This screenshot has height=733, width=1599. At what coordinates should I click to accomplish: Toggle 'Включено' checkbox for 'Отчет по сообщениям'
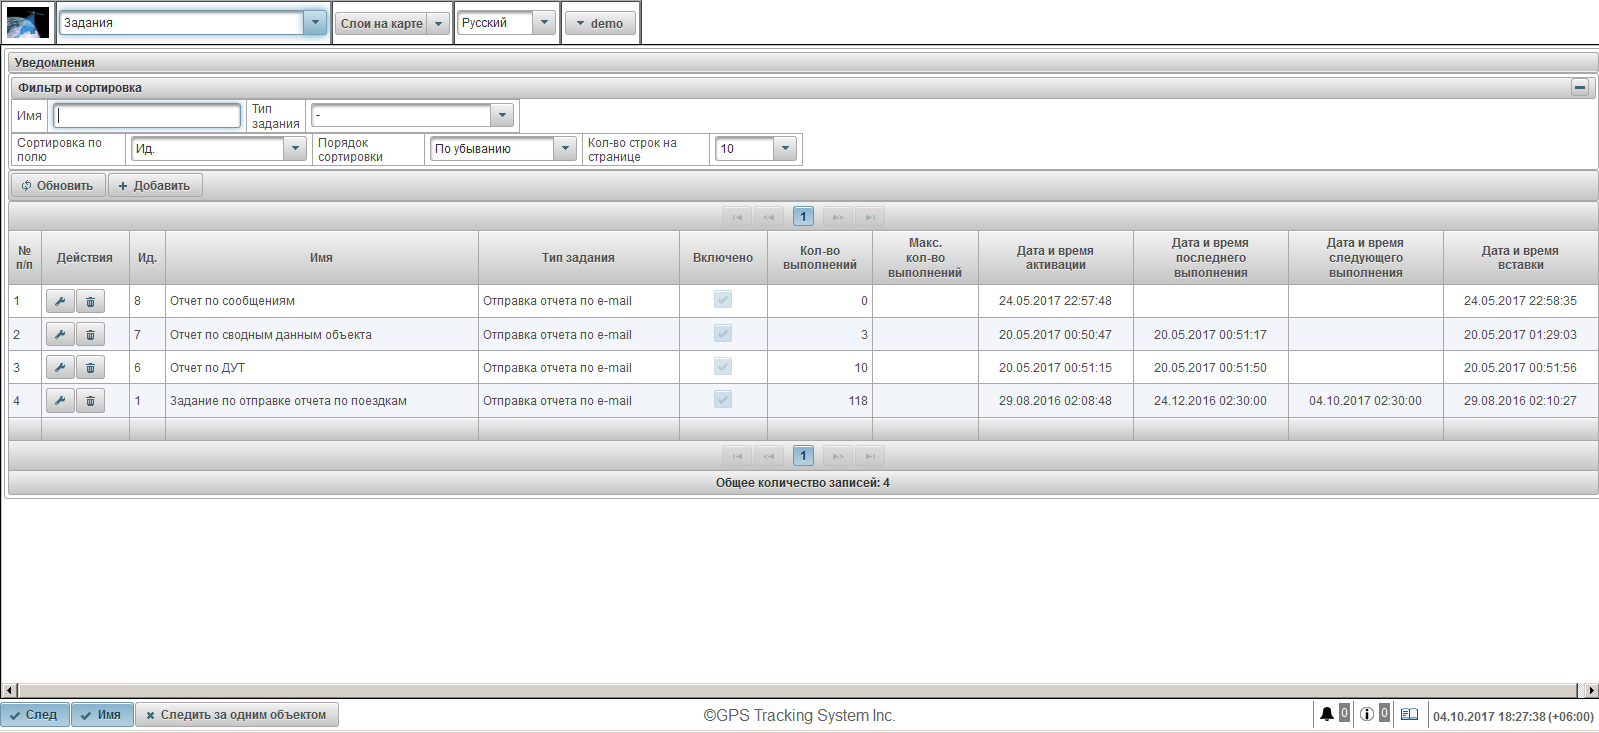pyautogui.click(x=722, y=299)
